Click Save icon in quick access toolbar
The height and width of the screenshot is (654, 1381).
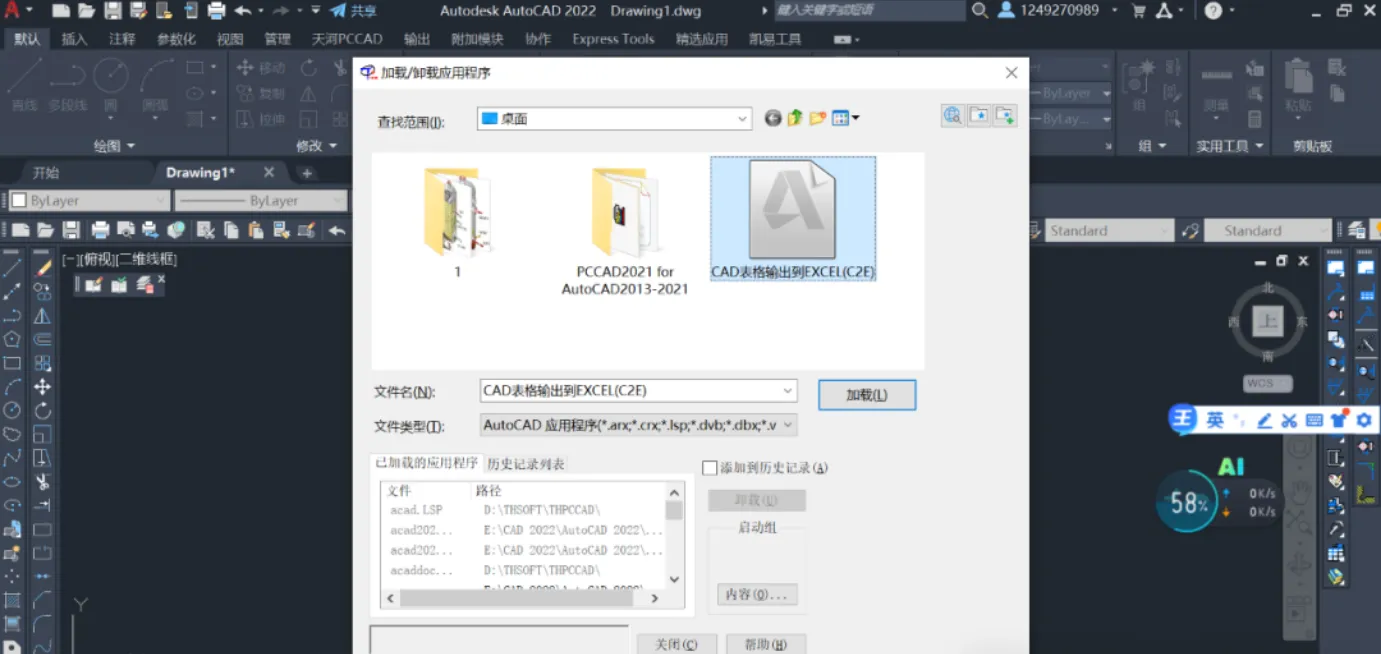[x=113, y=11]
